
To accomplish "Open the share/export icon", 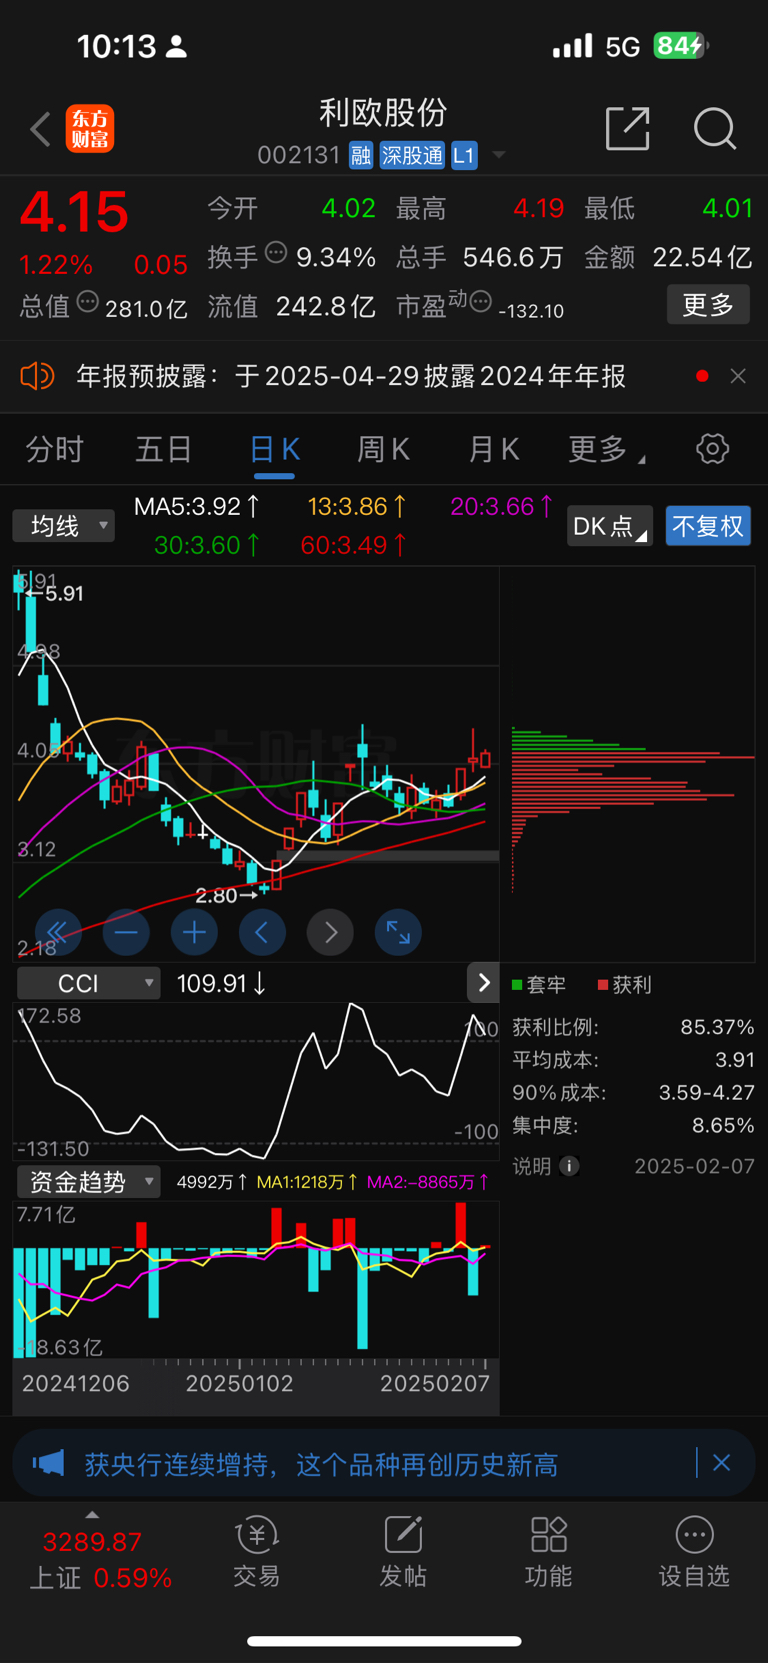I will point(628,129).
